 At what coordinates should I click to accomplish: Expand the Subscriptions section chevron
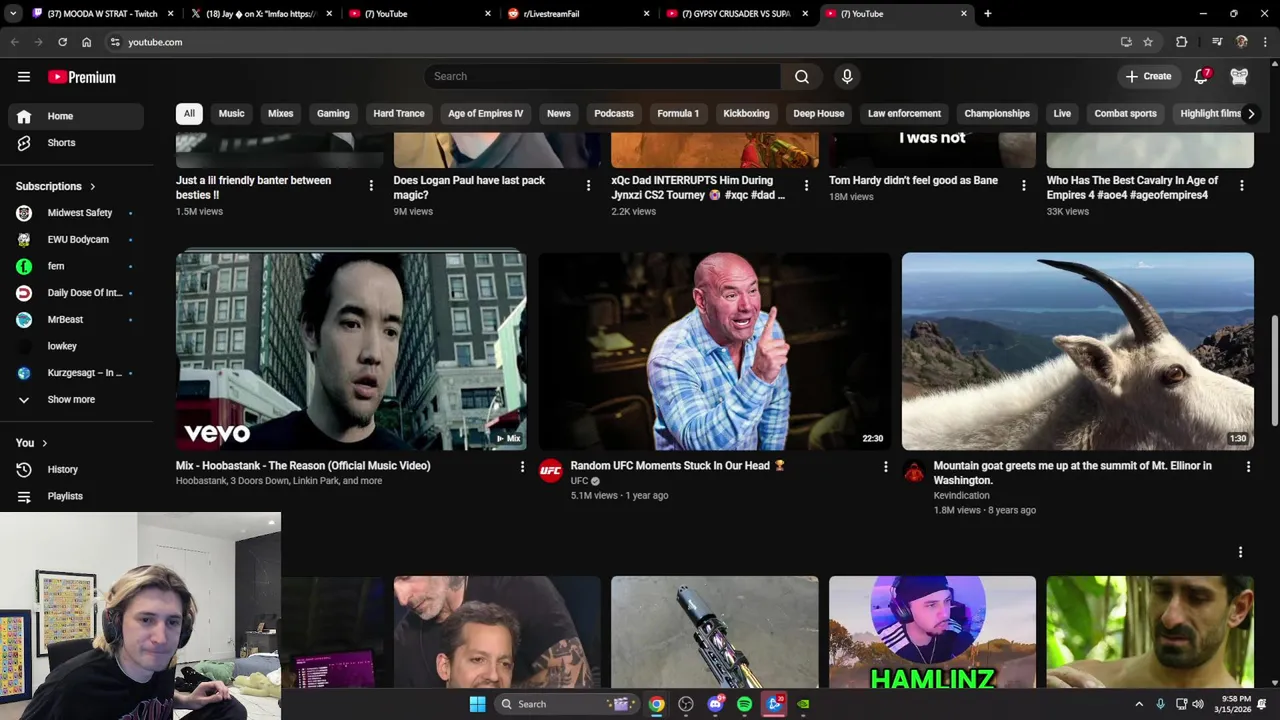(93, 187)
